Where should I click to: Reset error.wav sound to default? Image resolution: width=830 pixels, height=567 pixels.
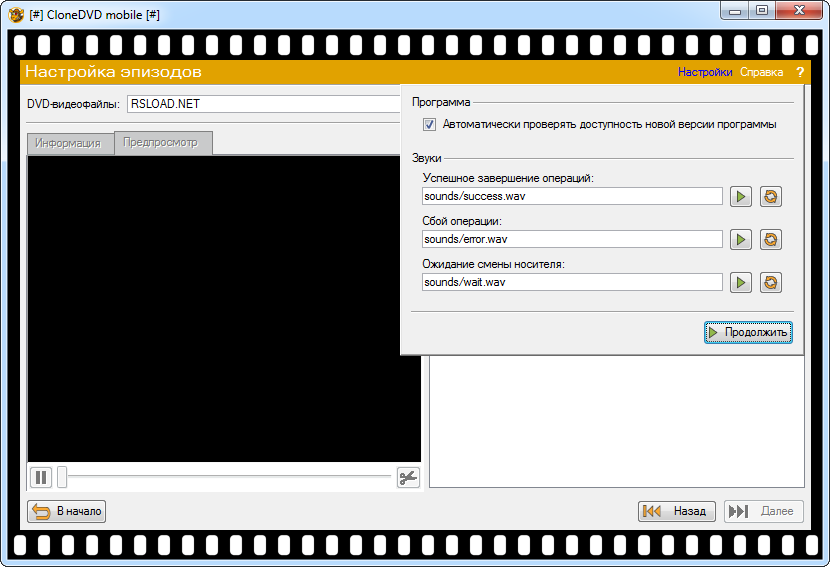pyautogui.click(x=771, y=239)
